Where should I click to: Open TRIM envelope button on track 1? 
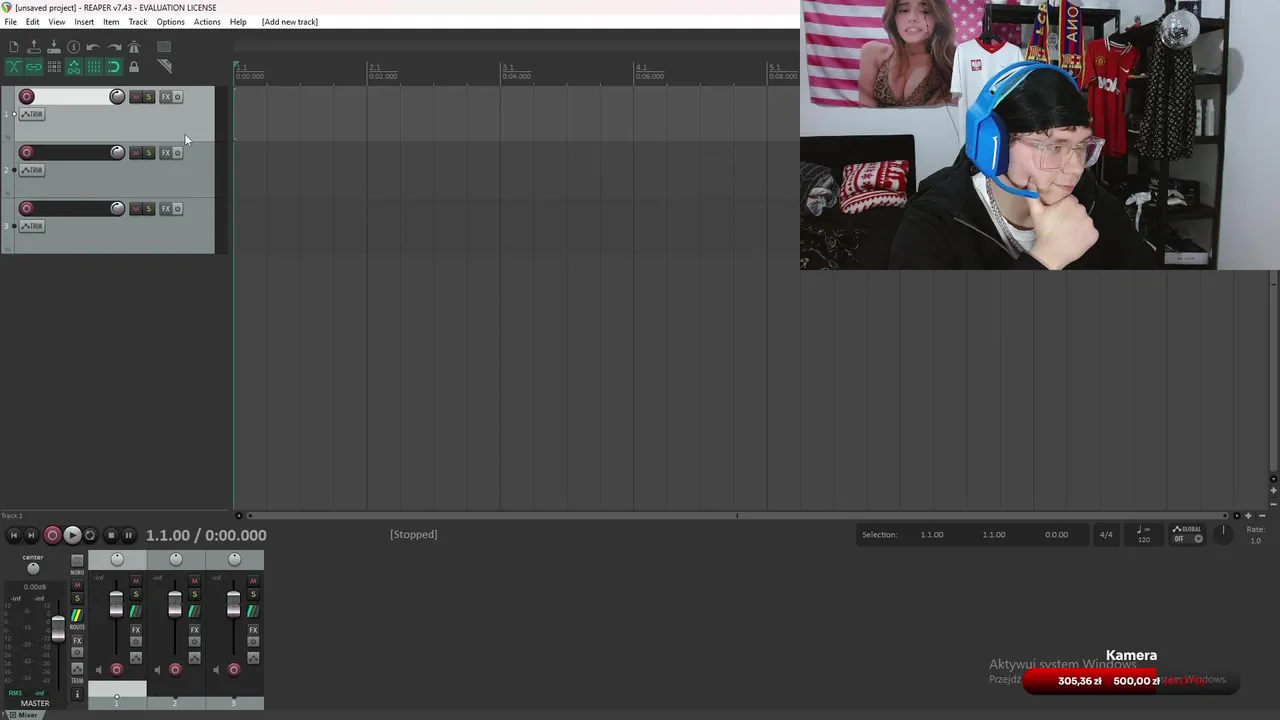point(32,114)
